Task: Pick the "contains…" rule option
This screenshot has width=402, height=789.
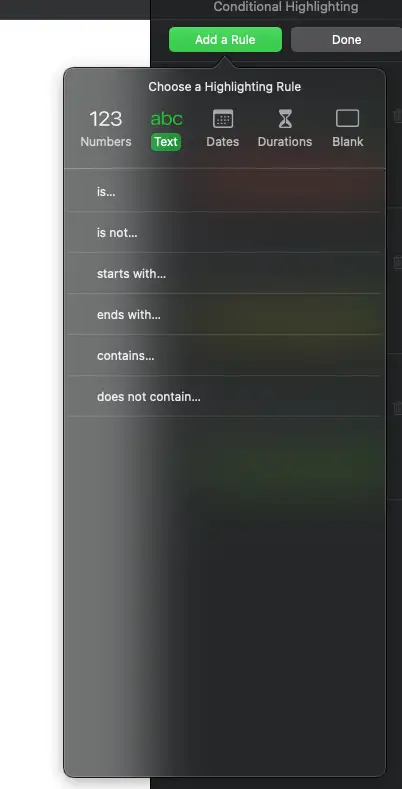Action: (x=224, y=356)
